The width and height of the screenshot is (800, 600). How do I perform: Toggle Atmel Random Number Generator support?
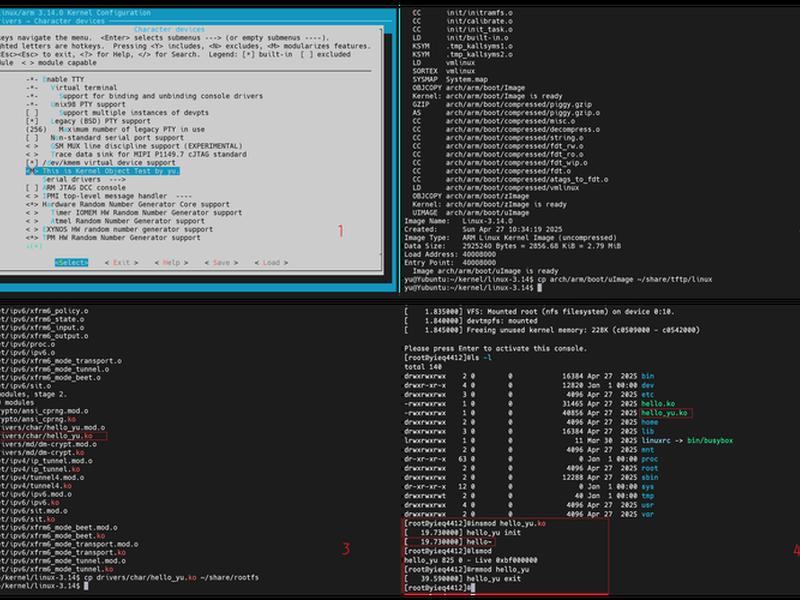[115, 221]
